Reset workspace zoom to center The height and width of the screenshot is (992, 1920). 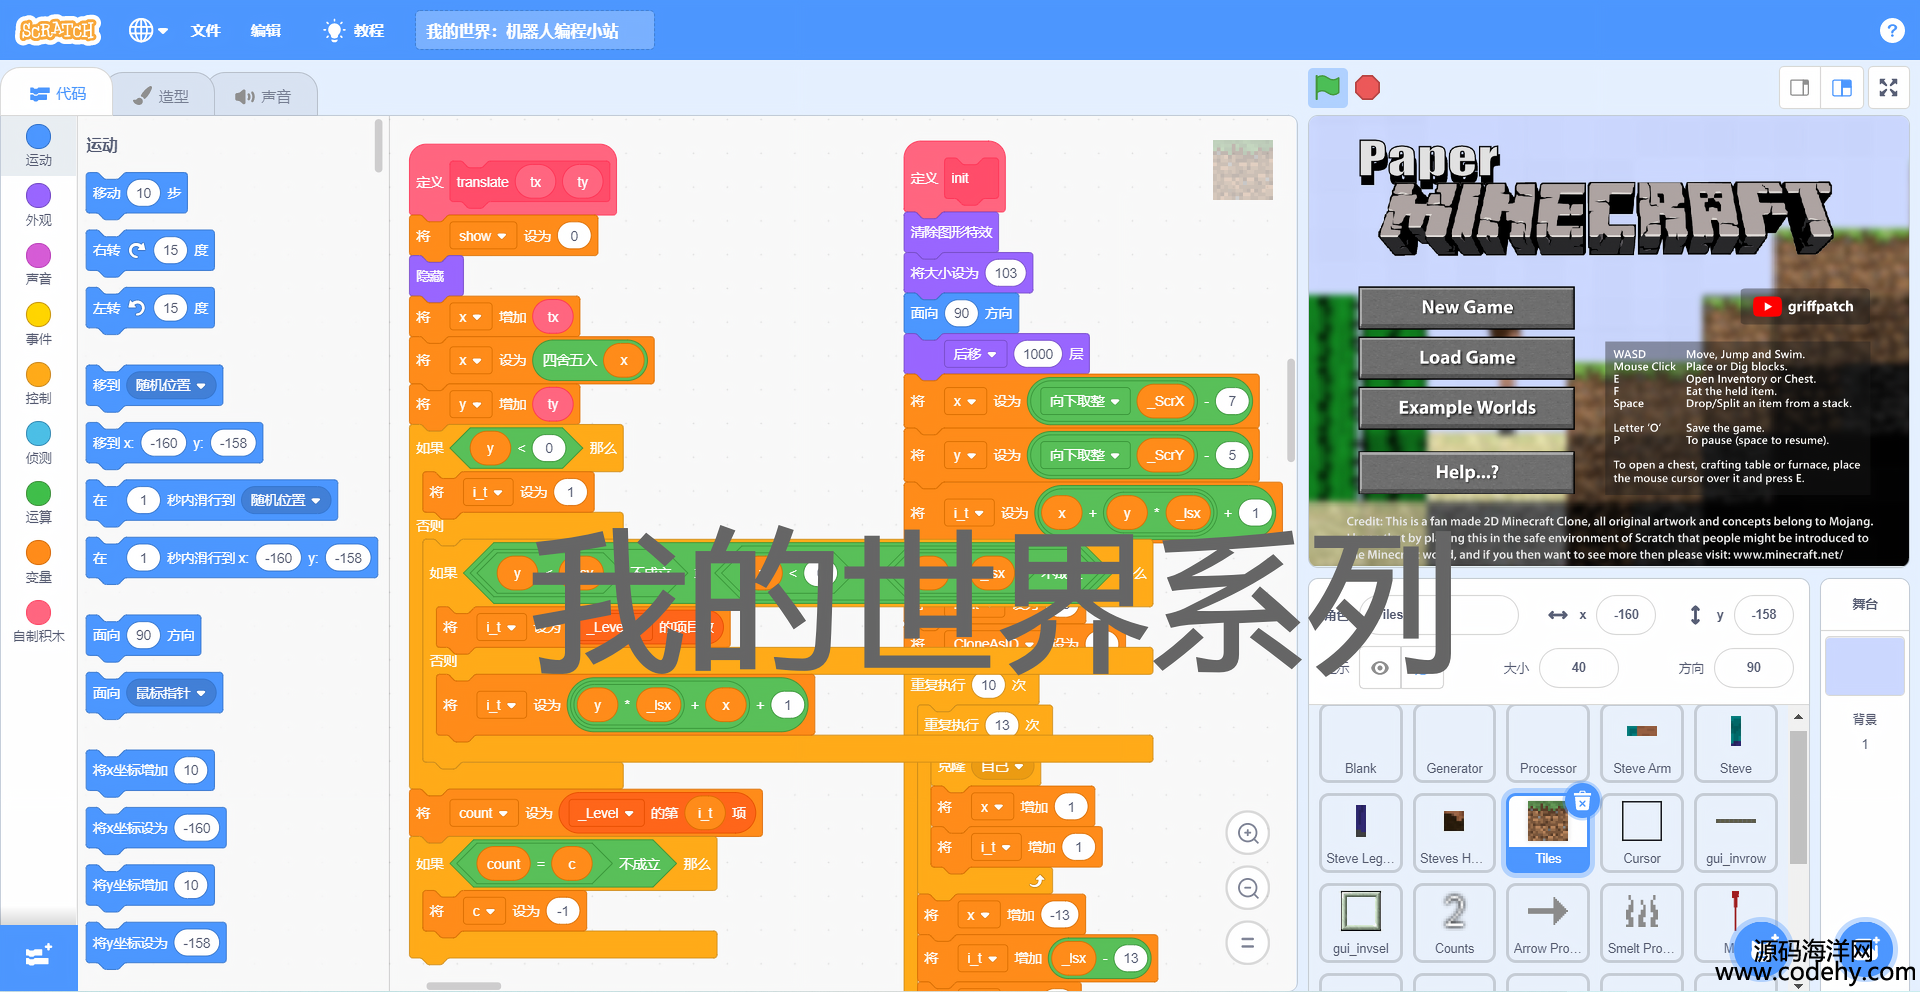pos(1248,942)
